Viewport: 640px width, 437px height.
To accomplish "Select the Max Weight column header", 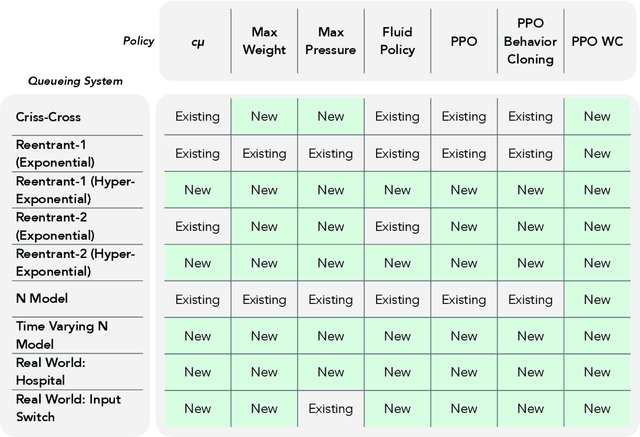I will point(264,41).
